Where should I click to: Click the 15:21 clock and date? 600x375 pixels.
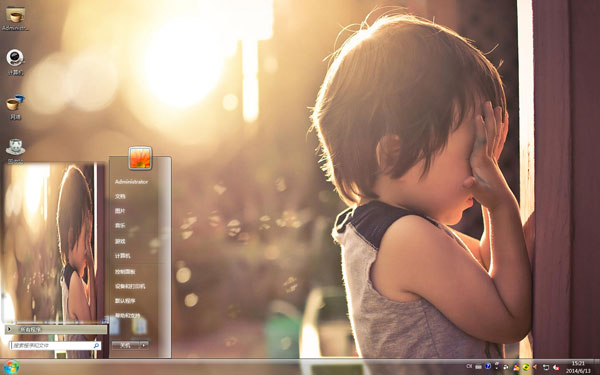pos(578,367)
